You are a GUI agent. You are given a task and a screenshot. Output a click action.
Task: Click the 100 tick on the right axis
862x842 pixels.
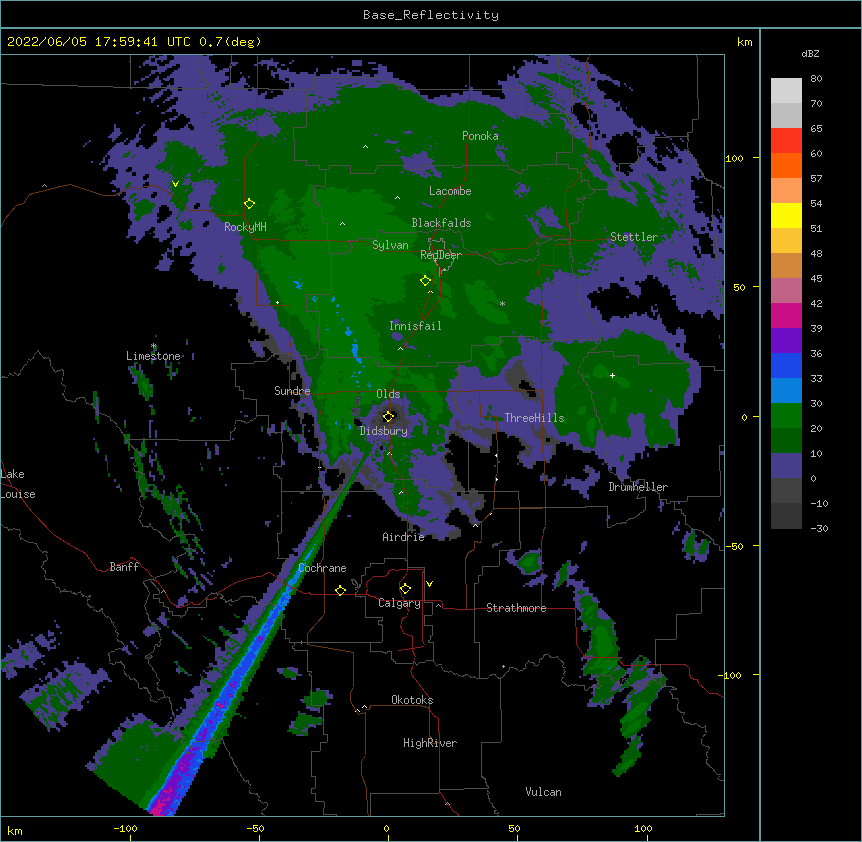point(734,158)
